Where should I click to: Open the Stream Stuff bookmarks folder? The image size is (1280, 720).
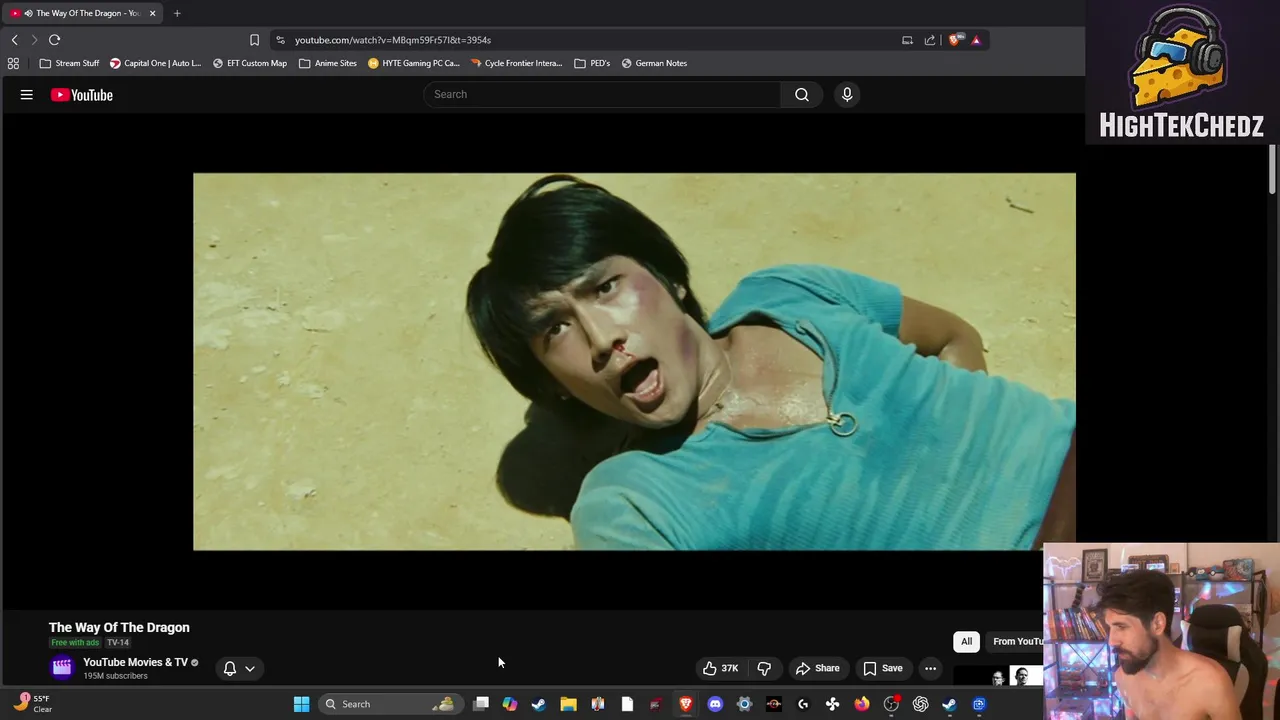pyautogui.click(x=70, y=63)
